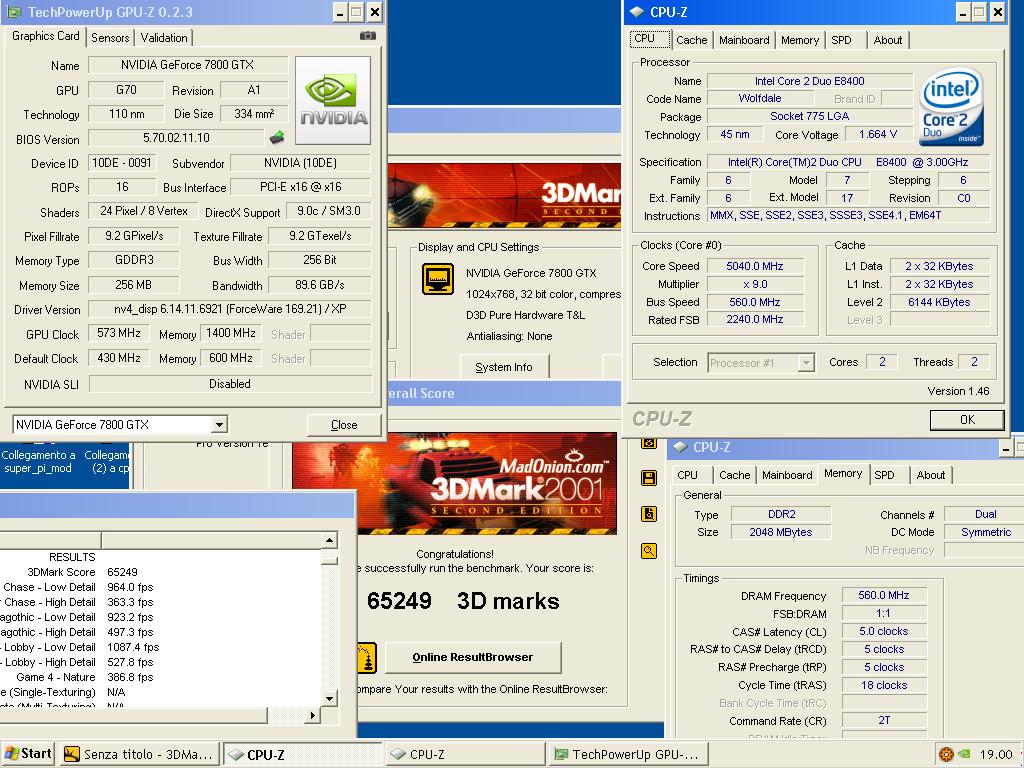Click the top CPU-Z title bar icon
The width and height of the screenshot is (1024, 768).
tap(636, 12)
